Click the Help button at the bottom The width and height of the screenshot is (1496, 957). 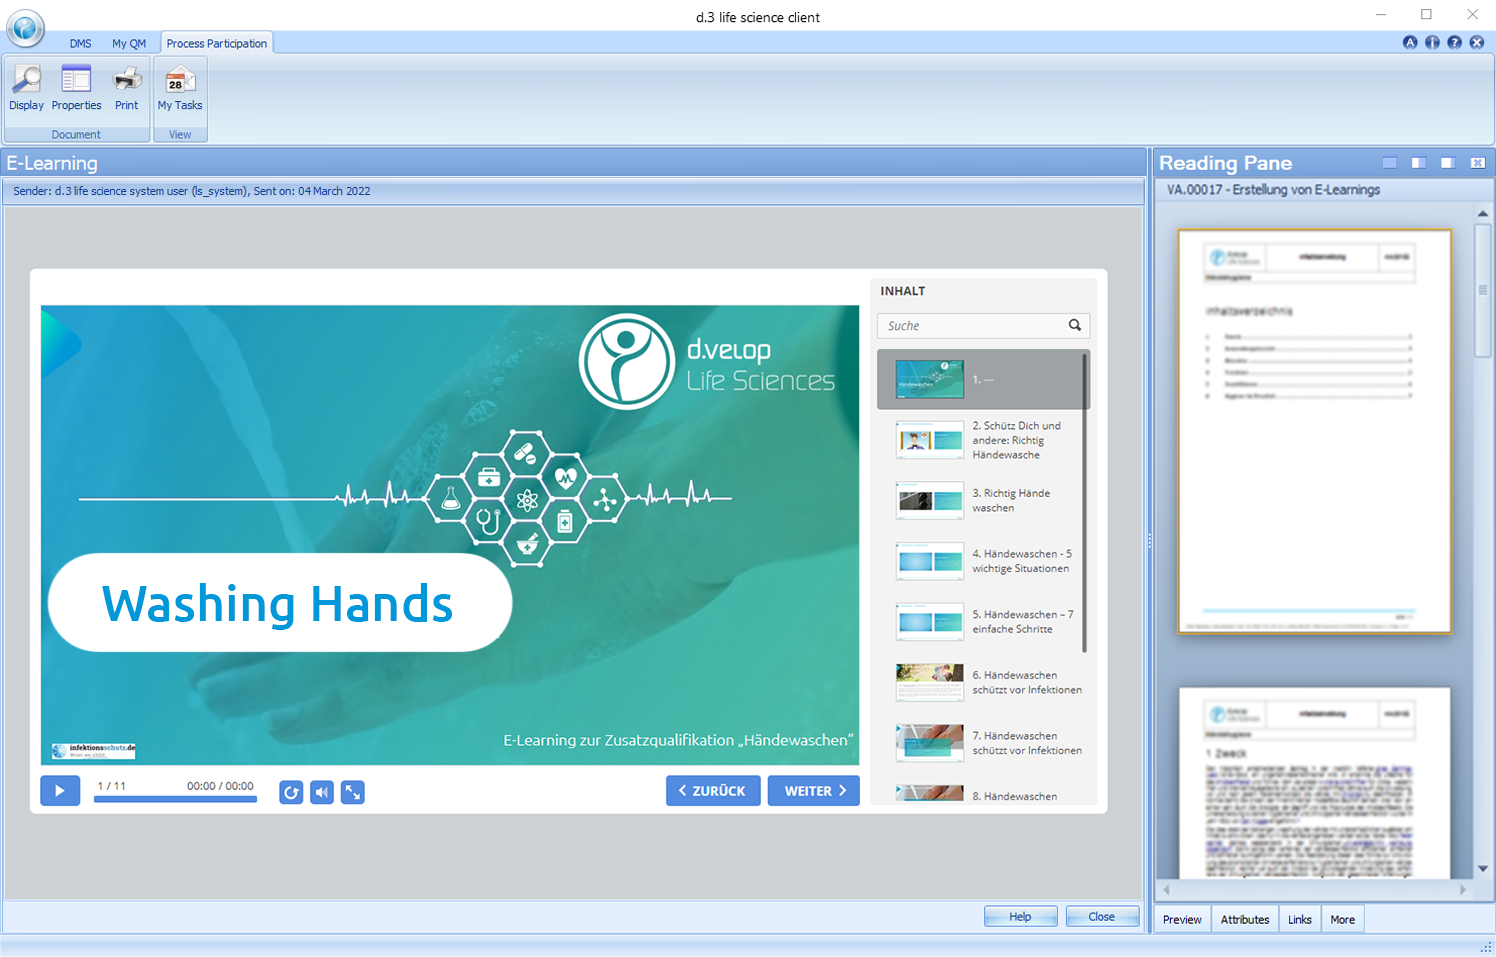point(1020,916)
